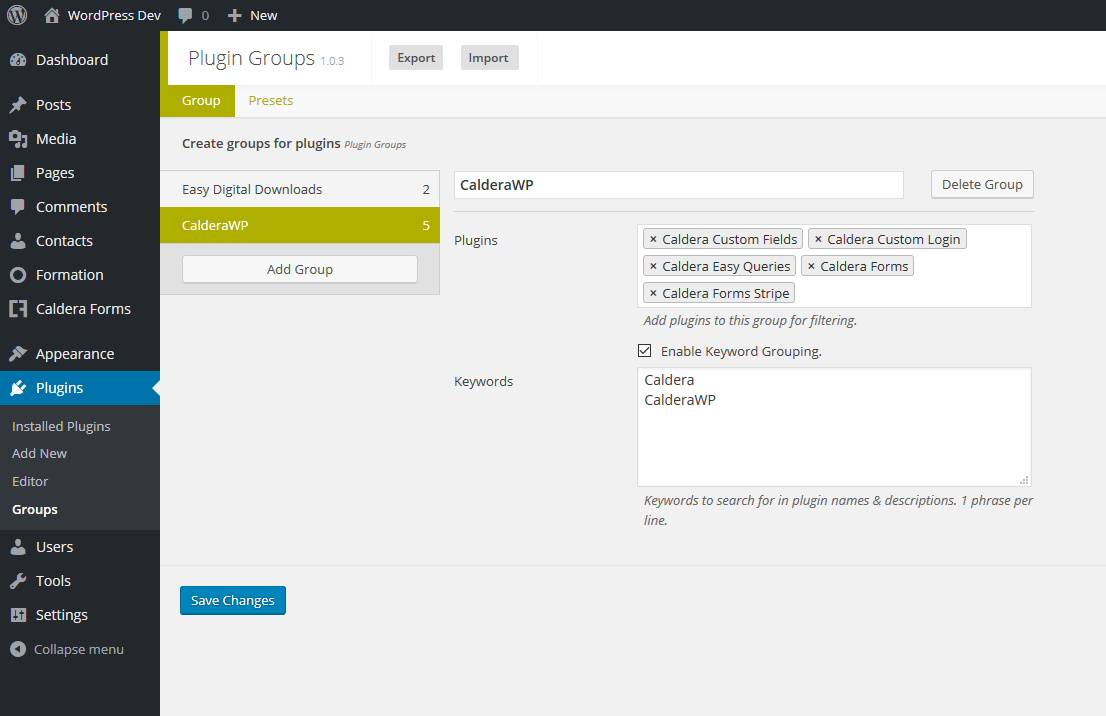
Task: Remove Caldera Custom Fields from group
Action: 653,239
